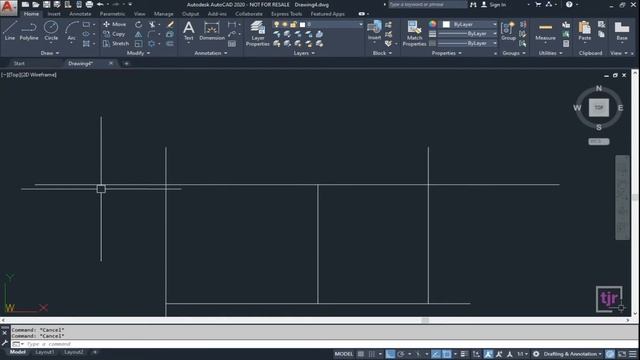640x360 pixels.
Task: Expand the Draw panel dropdown
Action: pyautogui.click(x=50, y=53)
